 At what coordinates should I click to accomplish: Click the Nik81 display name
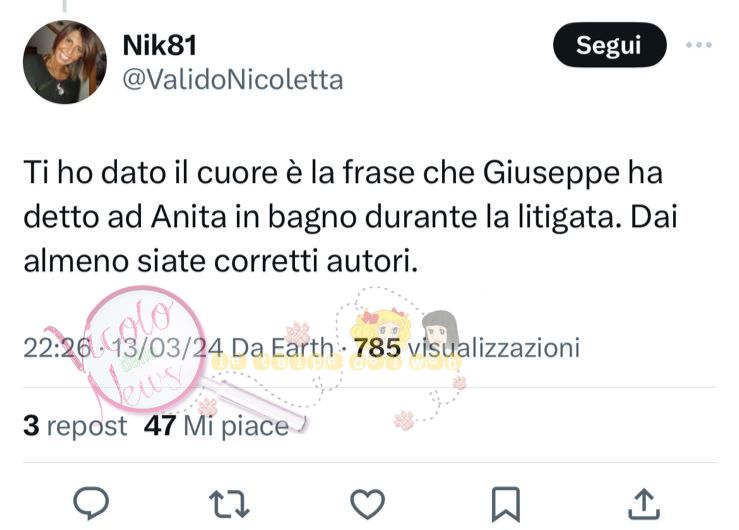pyautogui.click(x=159, y=46)
